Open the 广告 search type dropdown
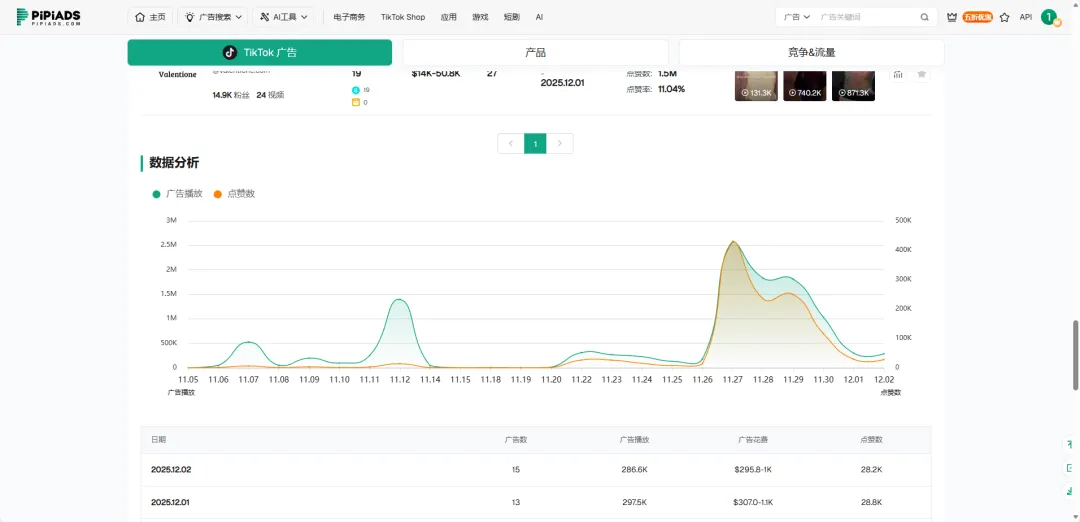The height and width of the screenshot is (522, 1080). point(797,17)
